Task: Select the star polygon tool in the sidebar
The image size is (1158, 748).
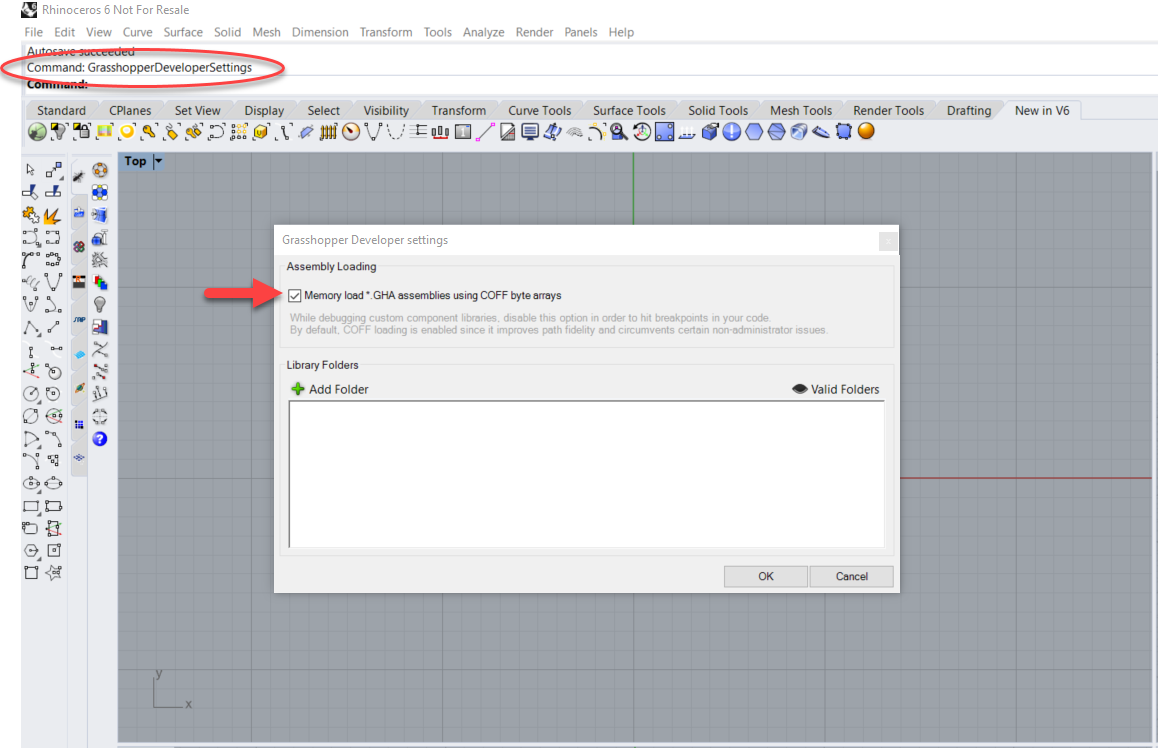Action: click(x=53, y=573)
